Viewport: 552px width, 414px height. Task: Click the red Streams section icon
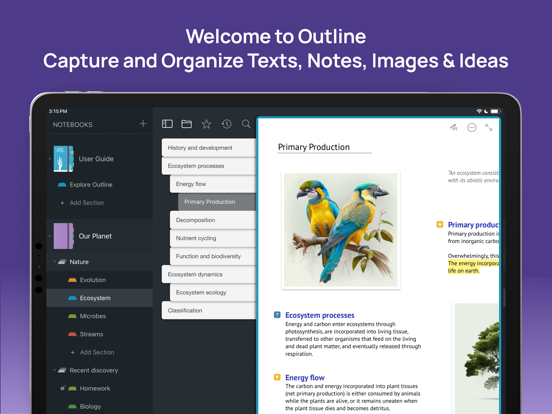(72, 334)
